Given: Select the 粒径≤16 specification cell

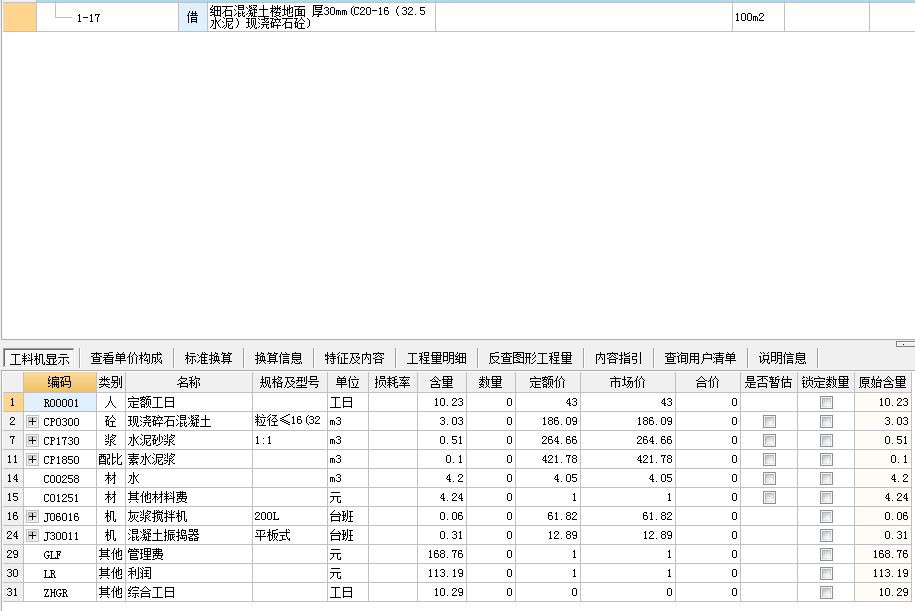Looking at the screenshot, I should point(290,421).
